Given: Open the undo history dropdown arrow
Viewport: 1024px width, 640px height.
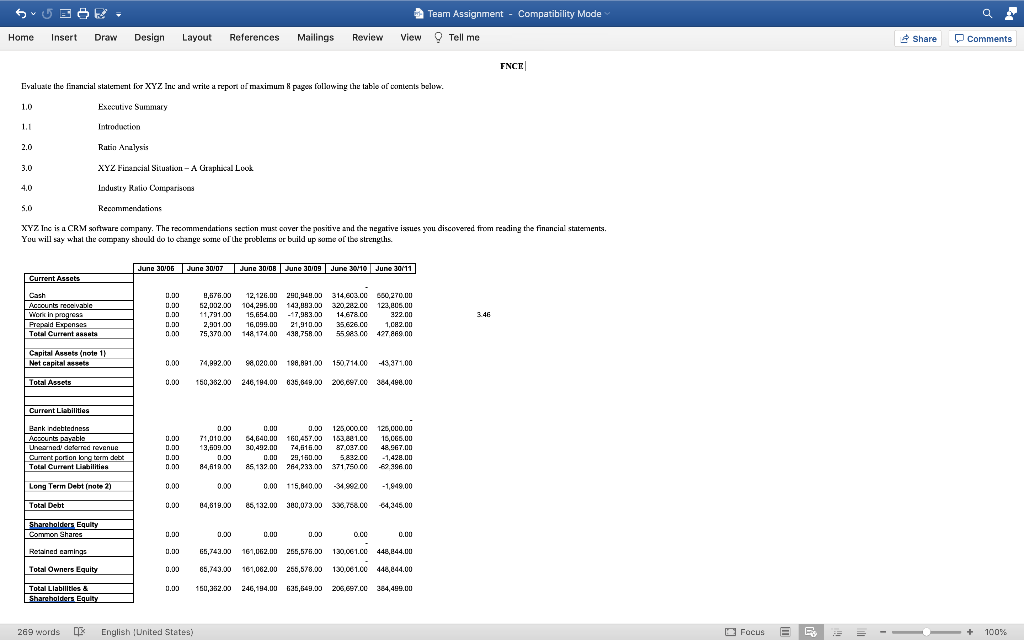Looking at the screenshot, I should pos(33,14).
